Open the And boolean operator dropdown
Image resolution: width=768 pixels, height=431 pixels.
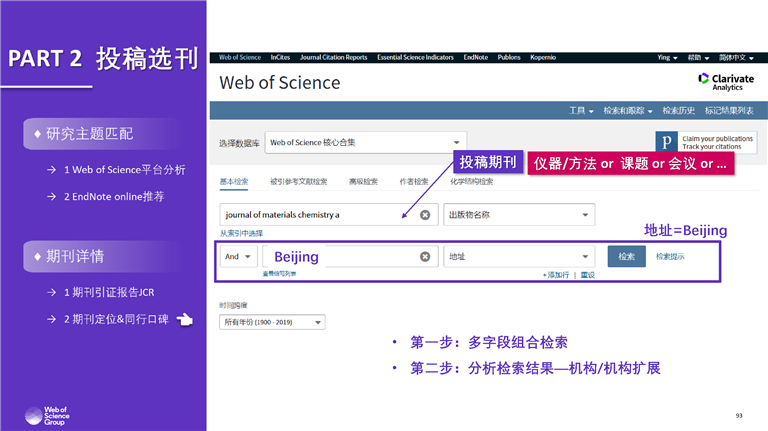[238, 256]
